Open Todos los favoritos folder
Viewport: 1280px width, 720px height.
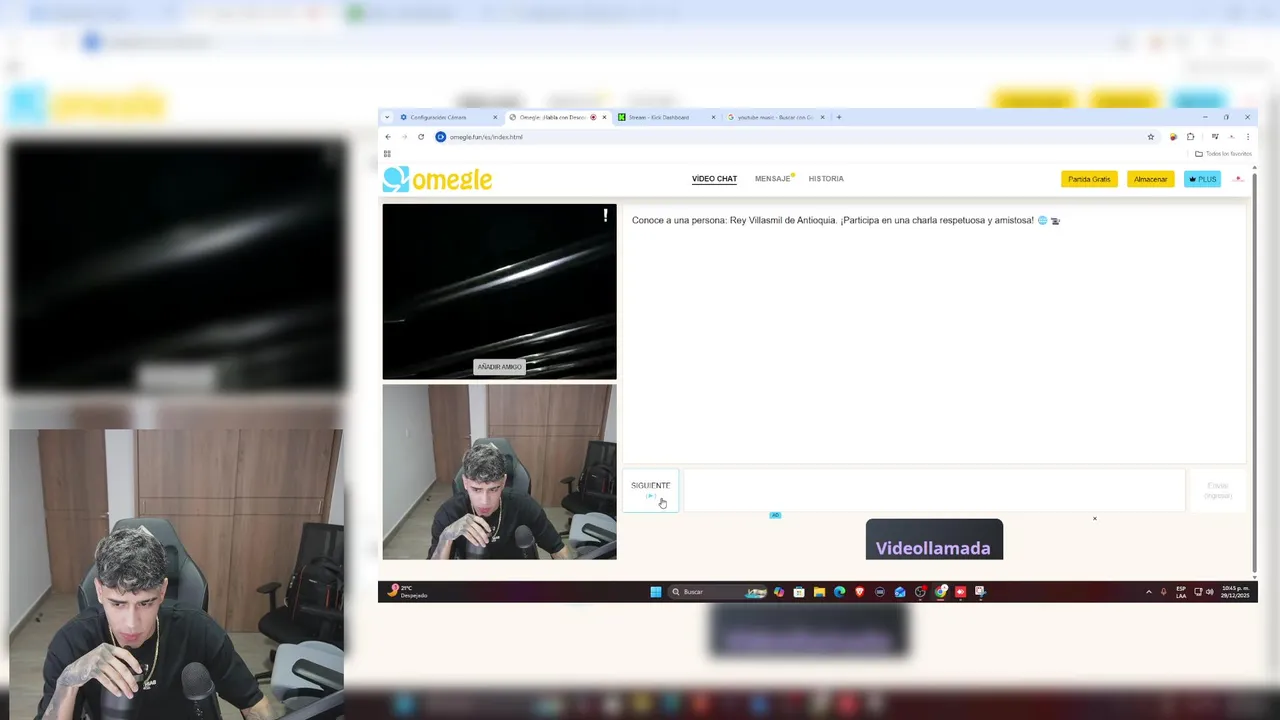[x=1223, y=154]
